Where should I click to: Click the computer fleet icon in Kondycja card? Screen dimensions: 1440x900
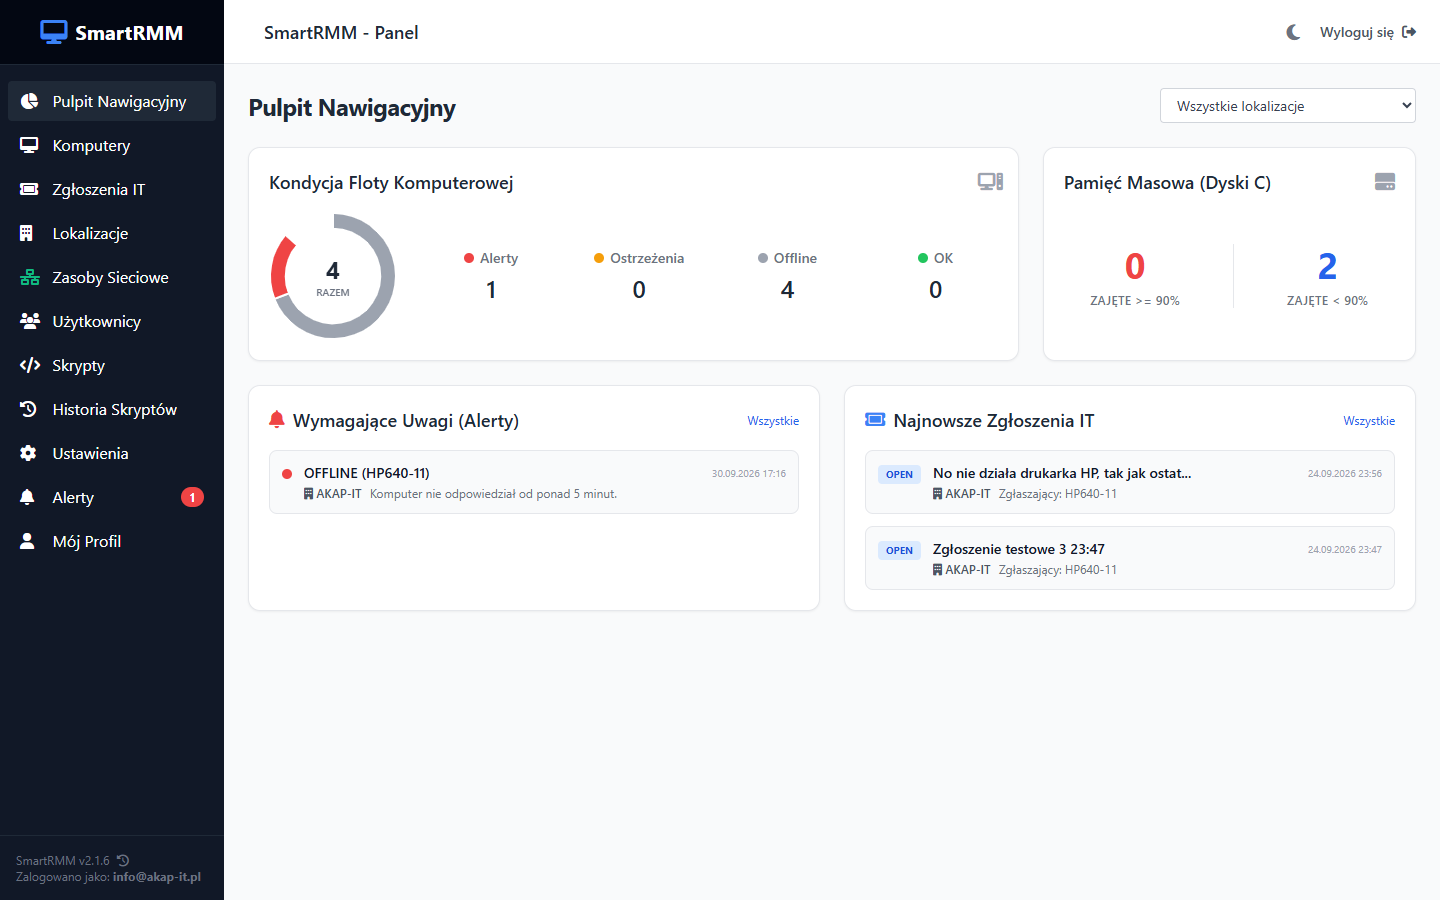pyautogui.click(x=990, y=182)
